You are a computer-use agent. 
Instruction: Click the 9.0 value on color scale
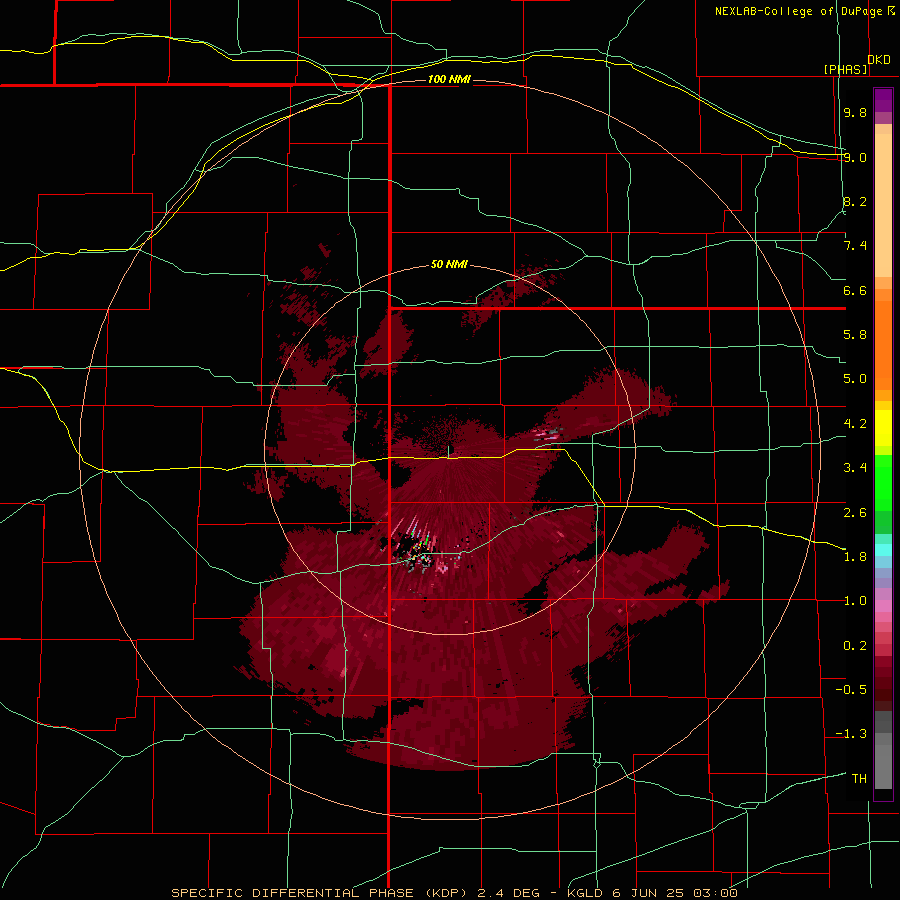[855, 157]
